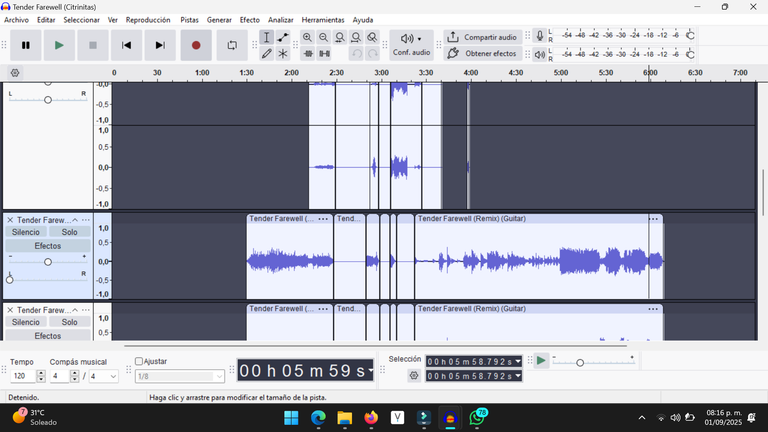Screen dimensions: 768x432
Task: Open the Pistas menu
Action: [x=189, y=20]
